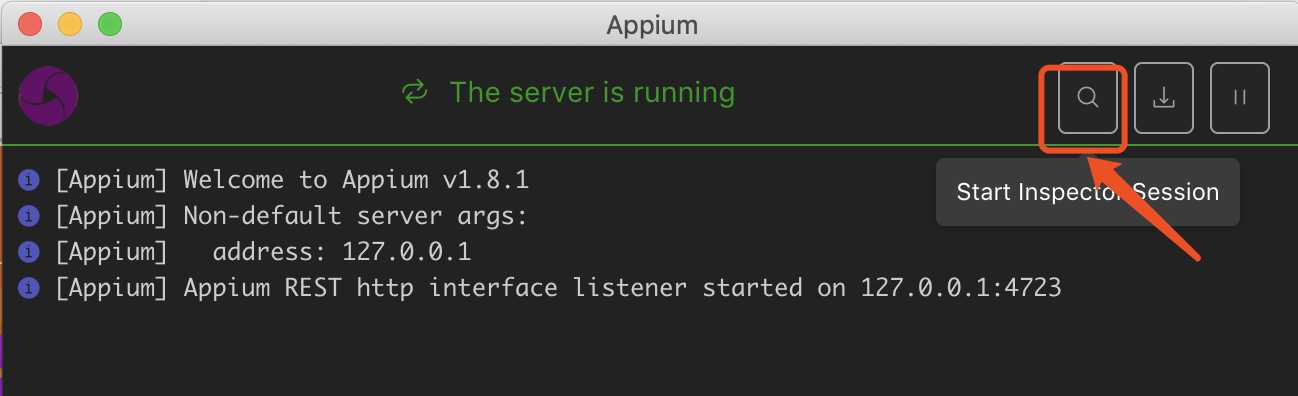
Task: Start an Inspector Session via magnifier icon
Action: [x=1087, y=98]
